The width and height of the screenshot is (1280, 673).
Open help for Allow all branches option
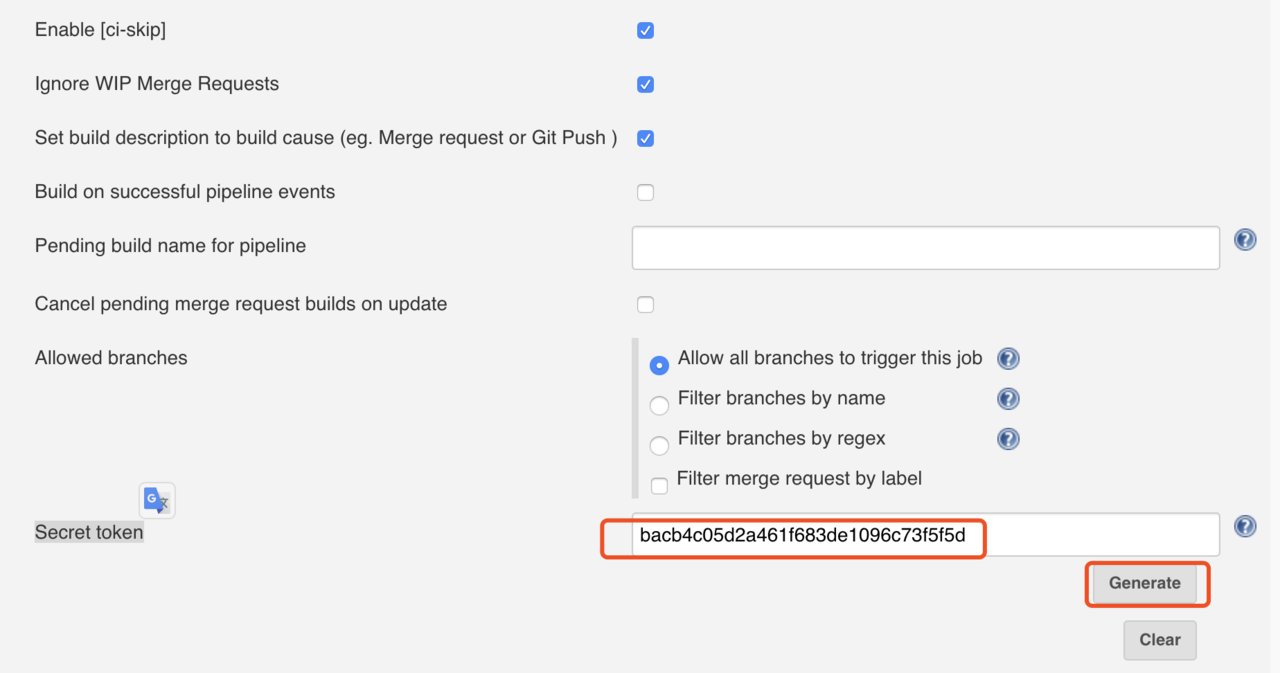pyautogui.click(x=1008, y=358)
